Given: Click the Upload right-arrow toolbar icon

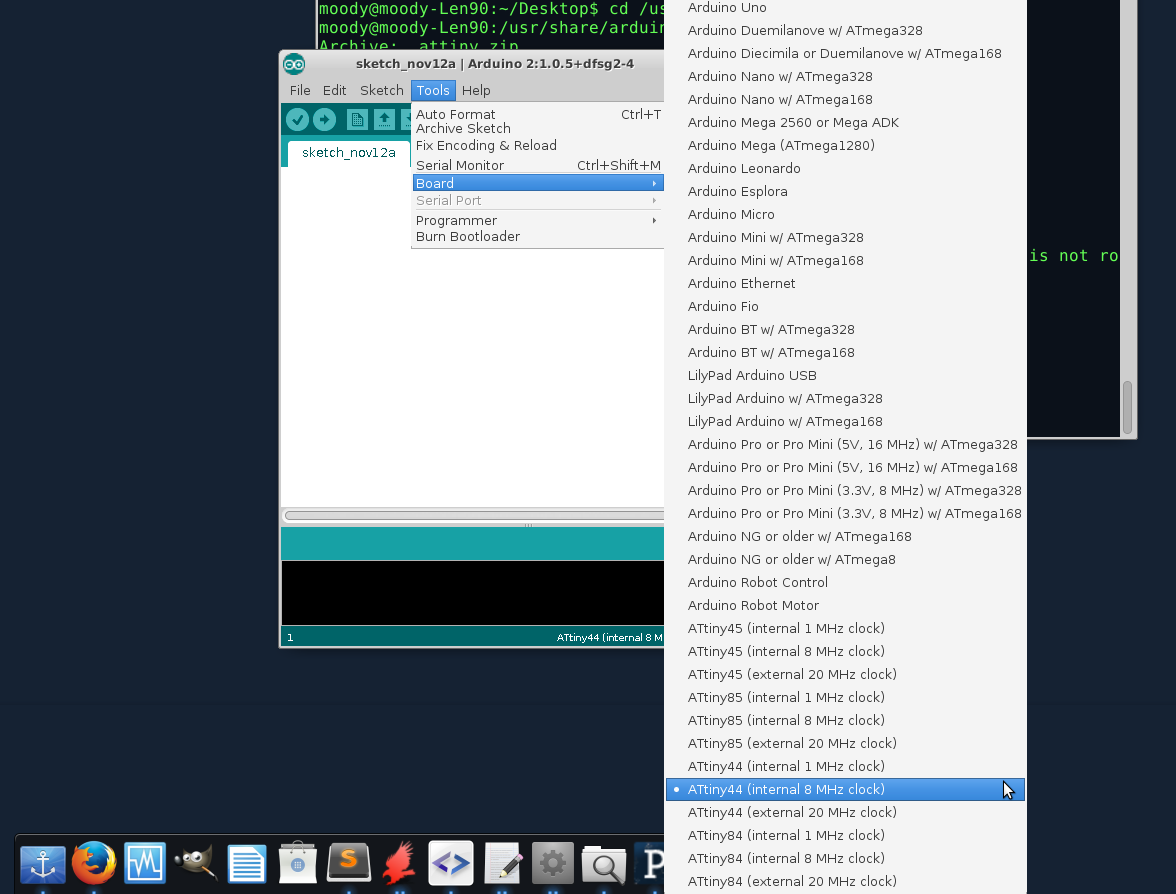Looking at the screenshot, I should [324, 119].
